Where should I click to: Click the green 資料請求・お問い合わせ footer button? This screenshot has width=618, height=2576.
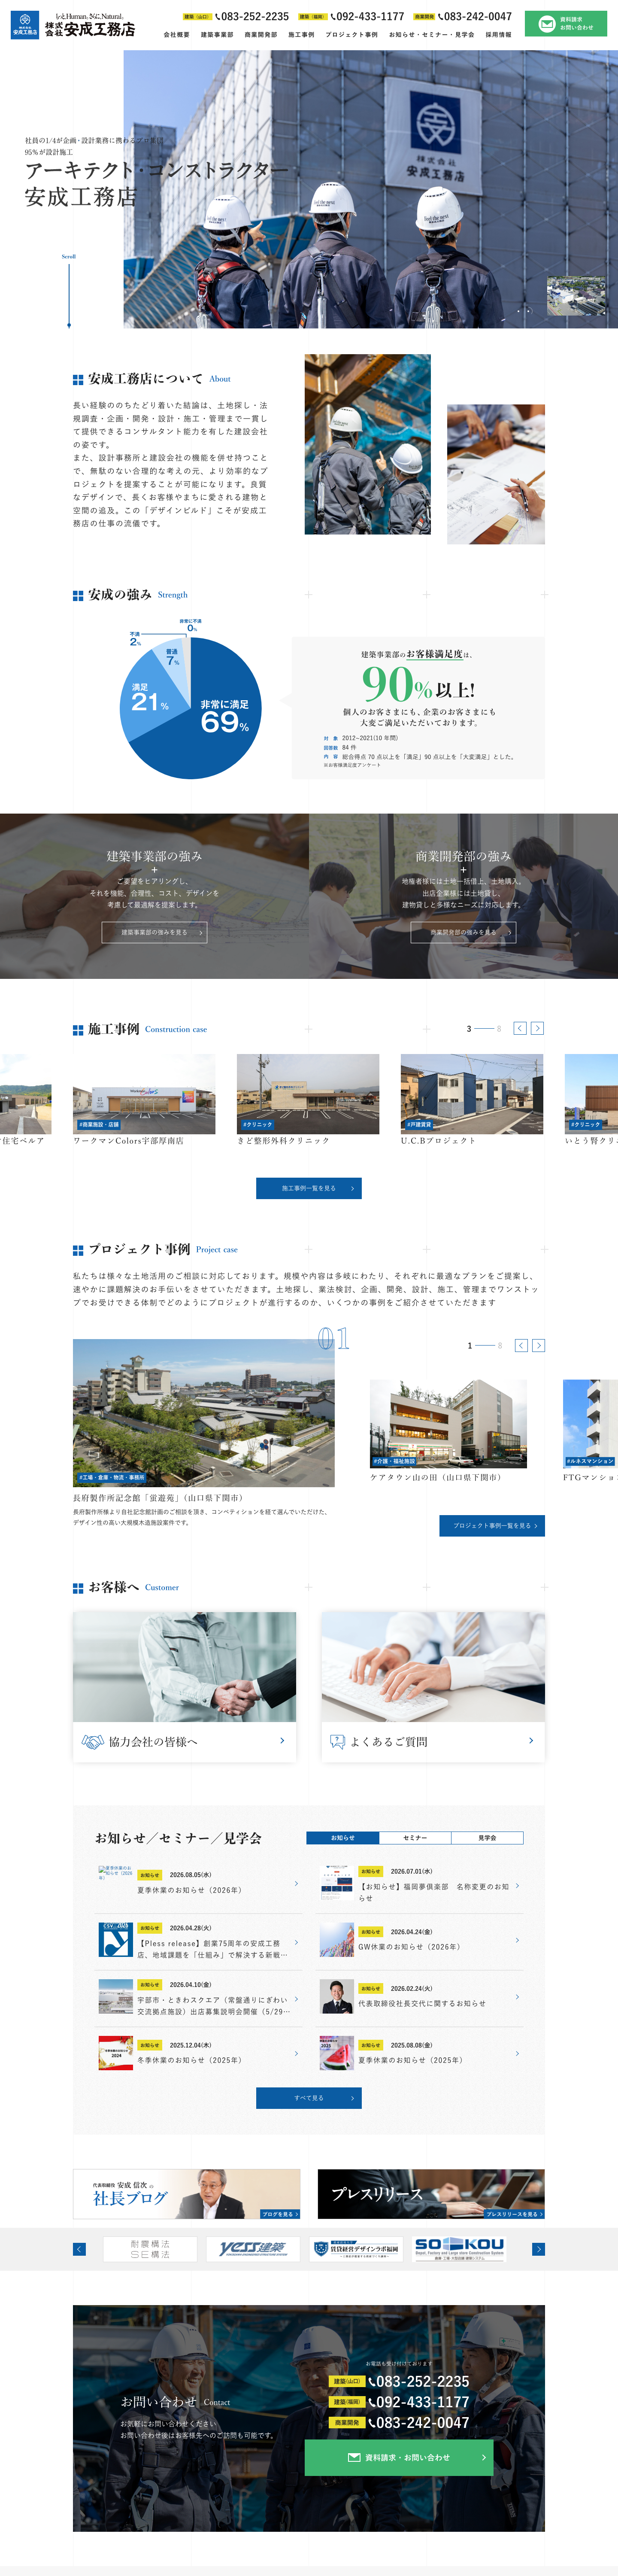point(399,2457)
